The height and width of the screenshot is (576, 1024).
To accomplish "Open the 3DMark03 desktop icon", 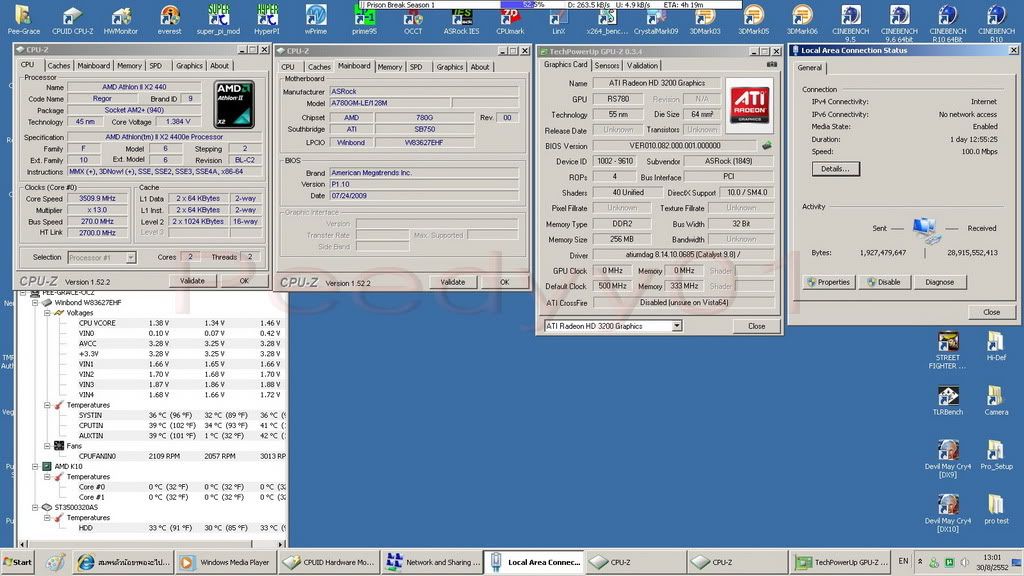I will 705,20.
